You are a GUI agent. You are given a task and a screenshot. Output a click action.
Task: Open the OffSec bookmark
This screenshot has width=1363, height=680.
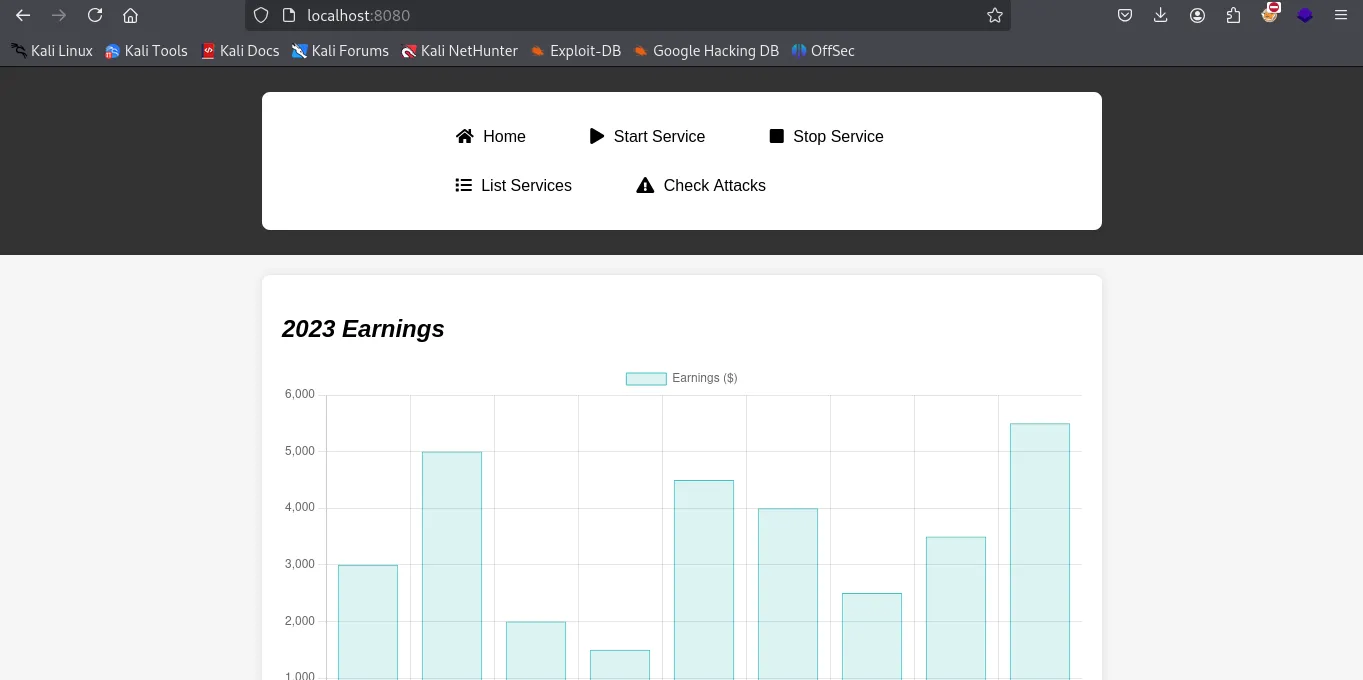823,51
